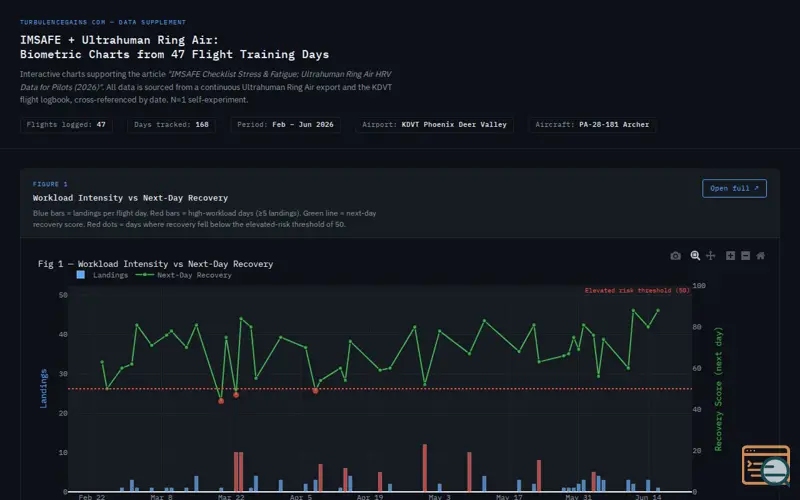Open the floating terminal assistant widget icon
This screenshot has width=800, height=500.
(x=766, y=465)
